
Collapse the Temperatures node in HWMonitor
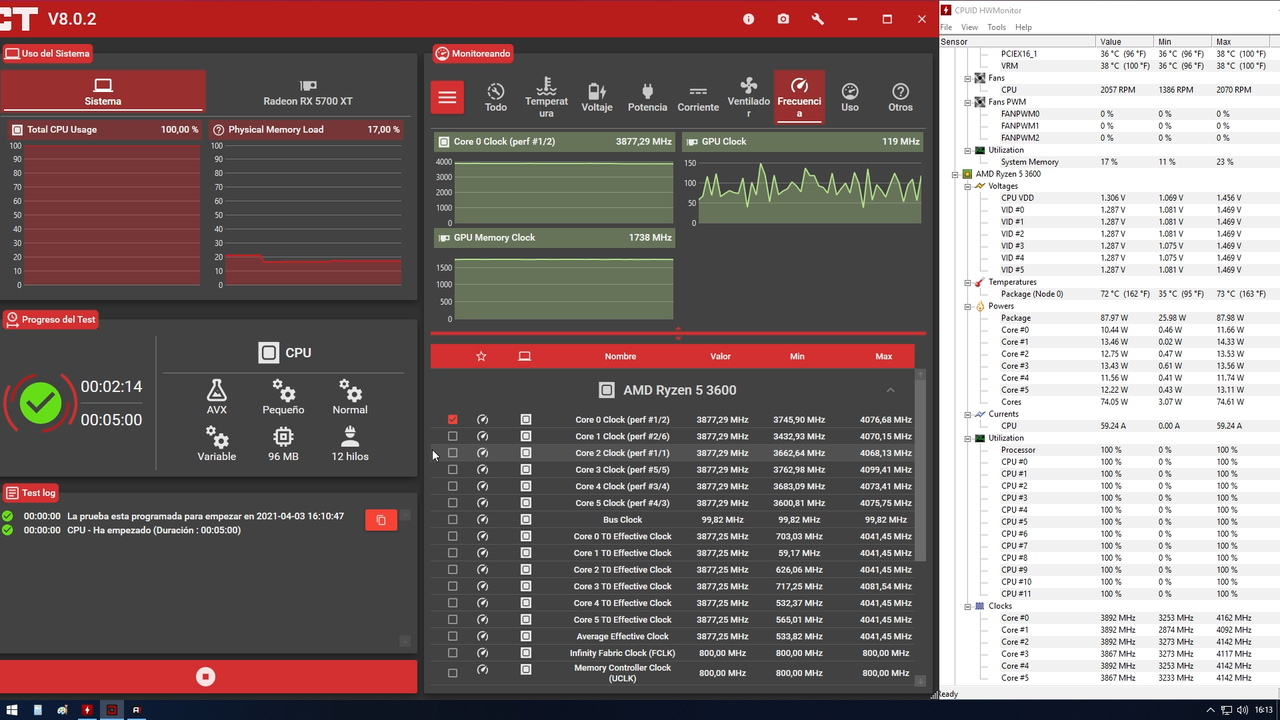pos(968,282)
